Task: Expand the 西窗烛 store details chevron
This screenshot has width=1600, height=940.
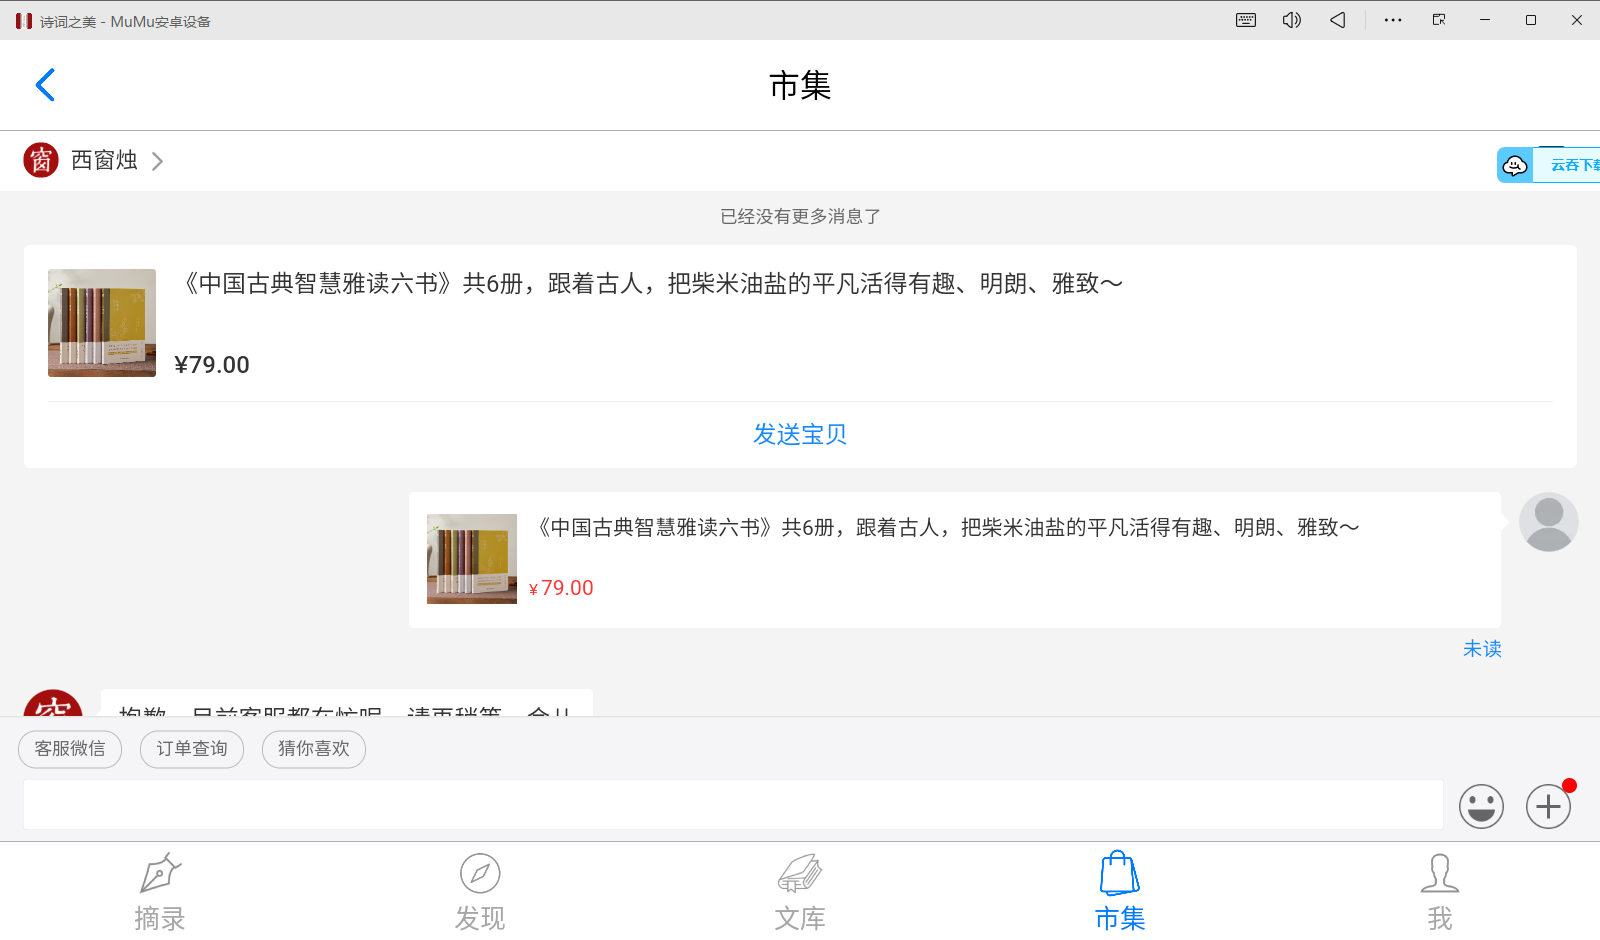Action: coord(157,160)
